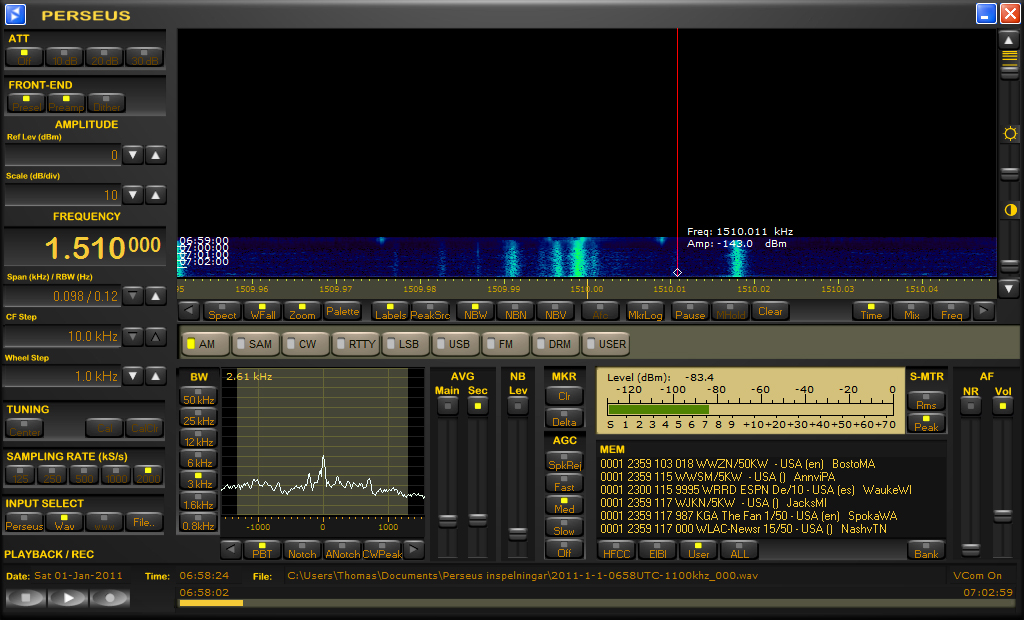This screenshot has width=1024, height=620.
Task: Select SAM demodulation mode
Action: (255, 344)
